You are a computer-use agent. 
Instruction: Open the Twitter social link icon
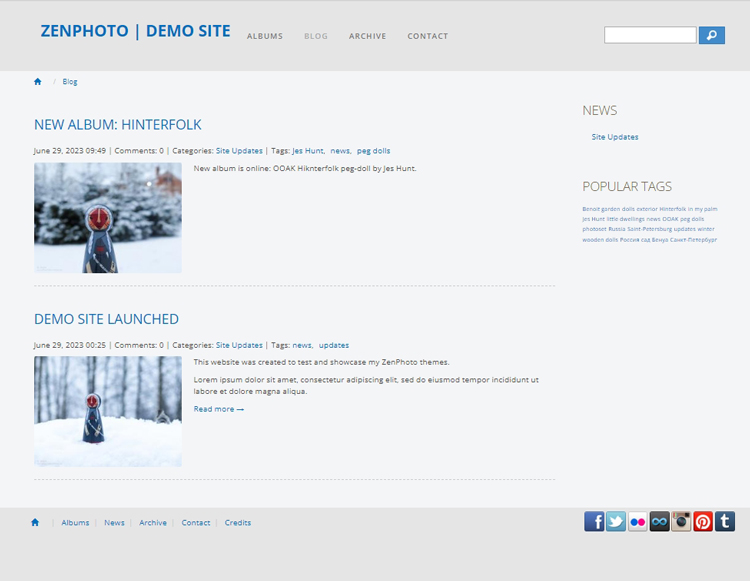616,521
